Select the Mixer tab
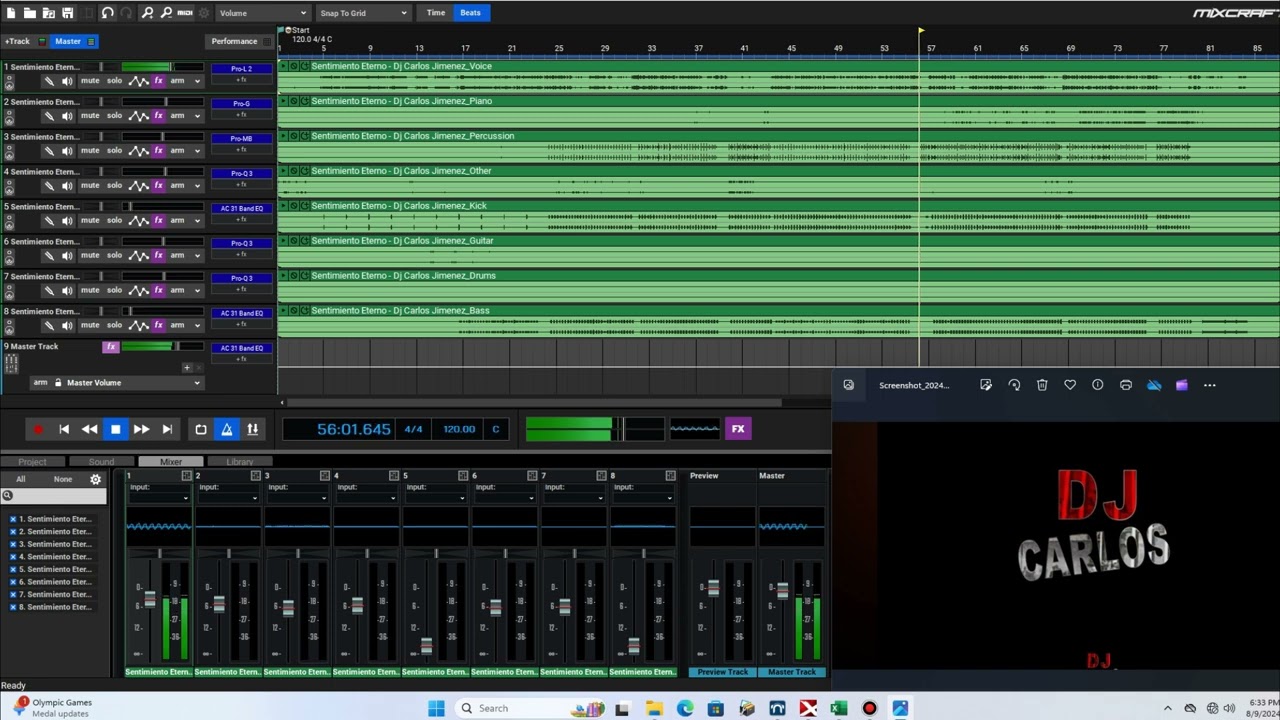Image resolution: width=1280 pixels, height=720 pixels. pyautogui.click(x=171, y=462)
